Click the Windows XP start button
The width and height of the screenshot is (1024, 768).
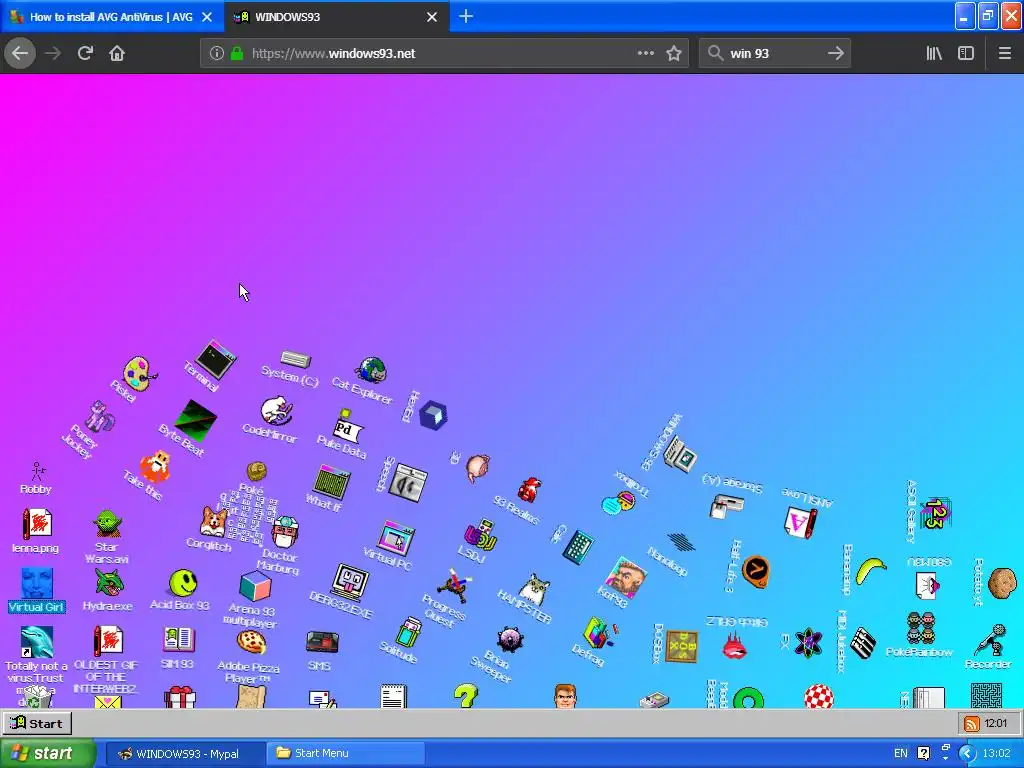(47, 753)
